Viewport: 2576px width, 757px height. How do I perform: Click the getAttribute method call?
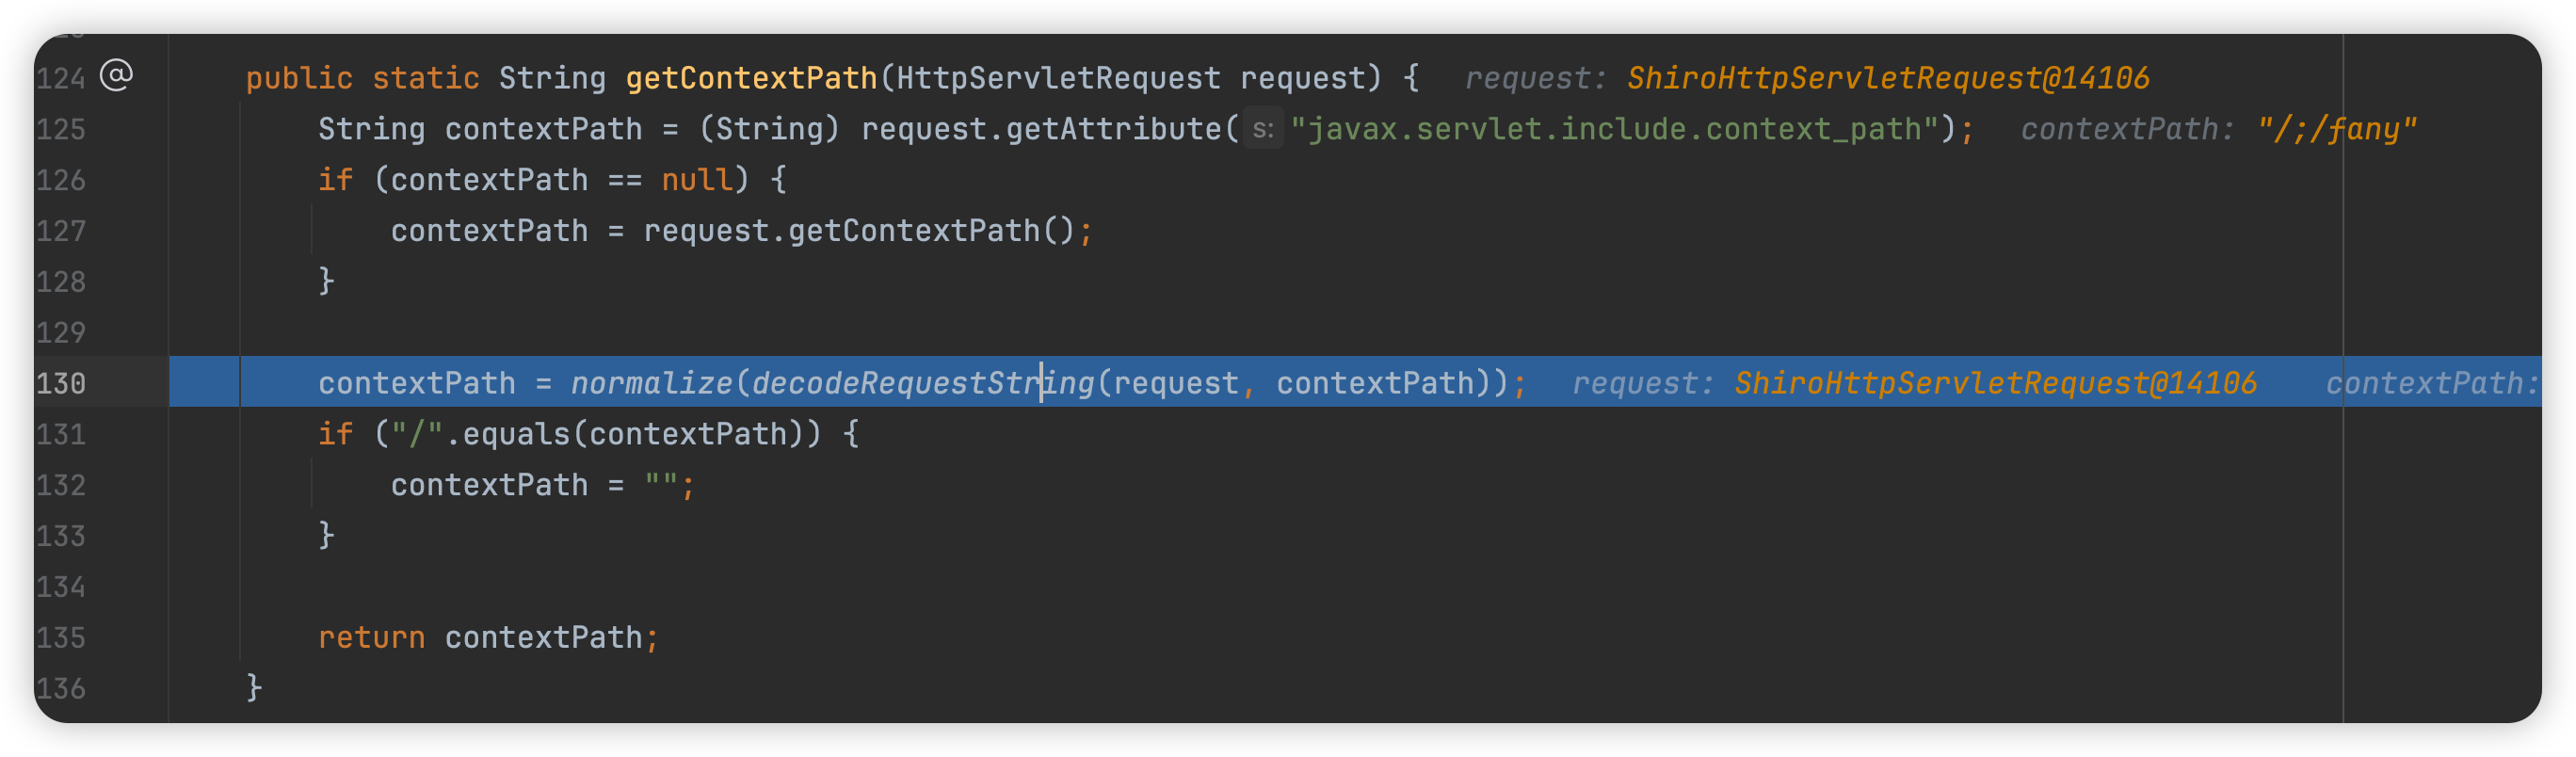(x=1112, y=129)
